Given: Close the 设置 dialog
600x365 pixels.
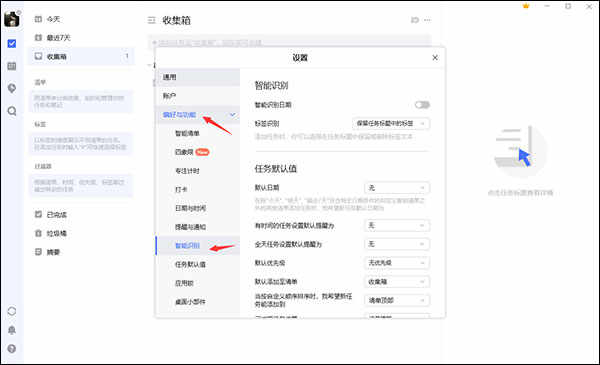Looking at the screenshot, I should point(435,58).
